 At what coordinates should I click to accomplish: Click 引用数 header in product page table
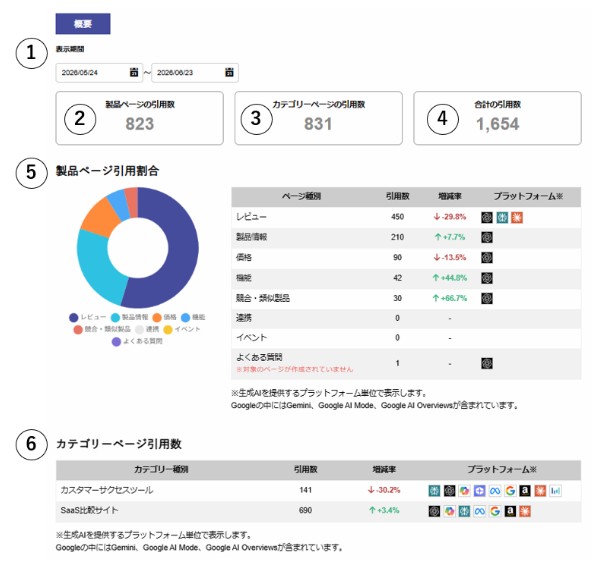[x=397, y=196]
